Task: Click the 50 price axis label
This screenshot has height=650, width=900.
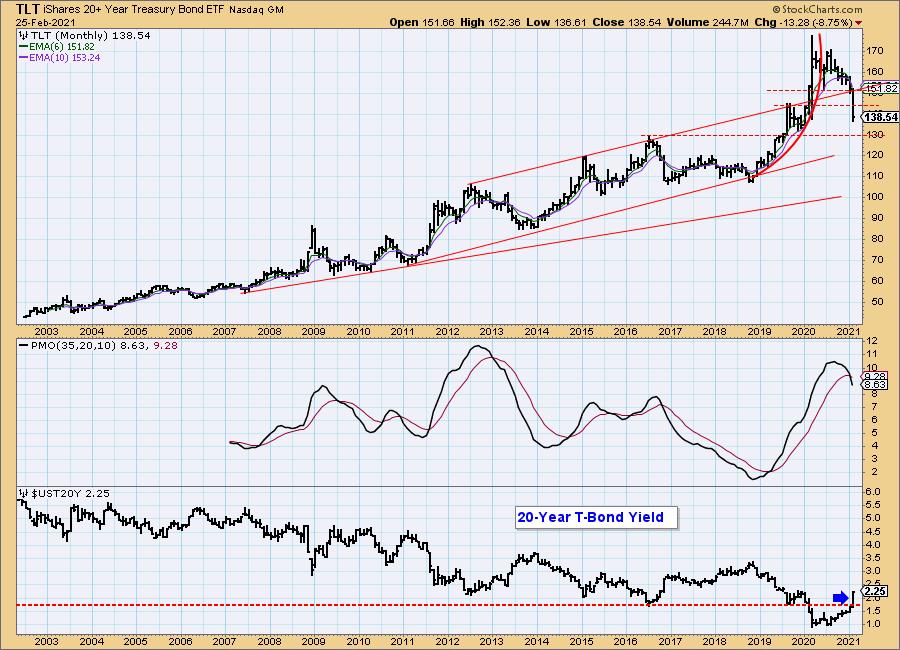Action: (878, 301)
